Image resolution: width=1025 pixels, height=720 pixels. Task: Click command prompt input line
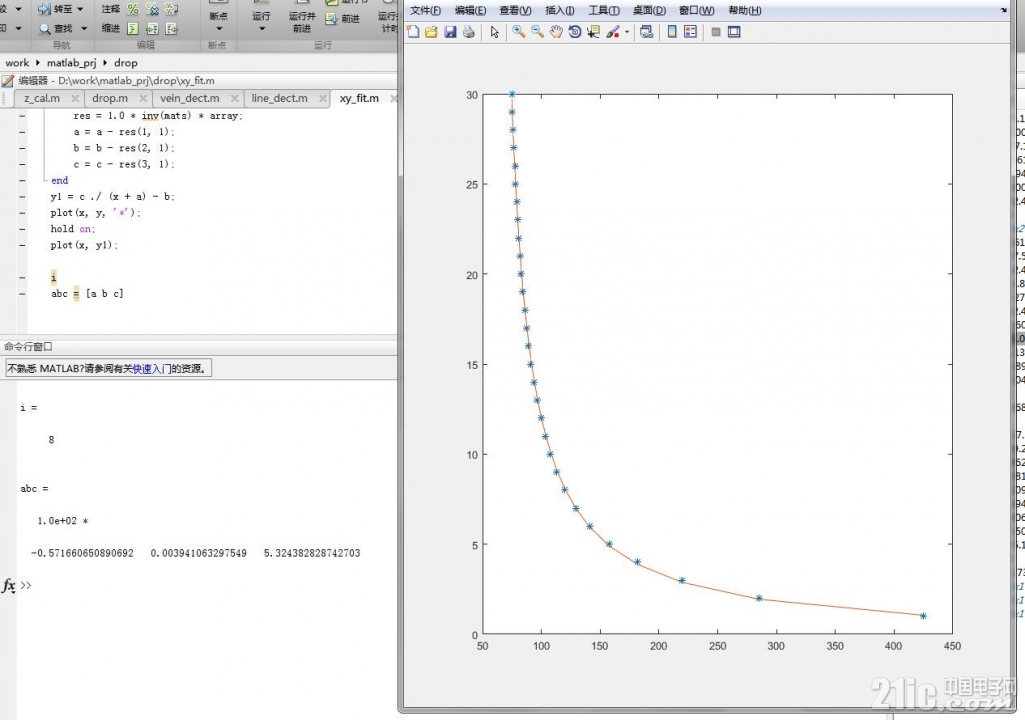(x=209, y=585)
